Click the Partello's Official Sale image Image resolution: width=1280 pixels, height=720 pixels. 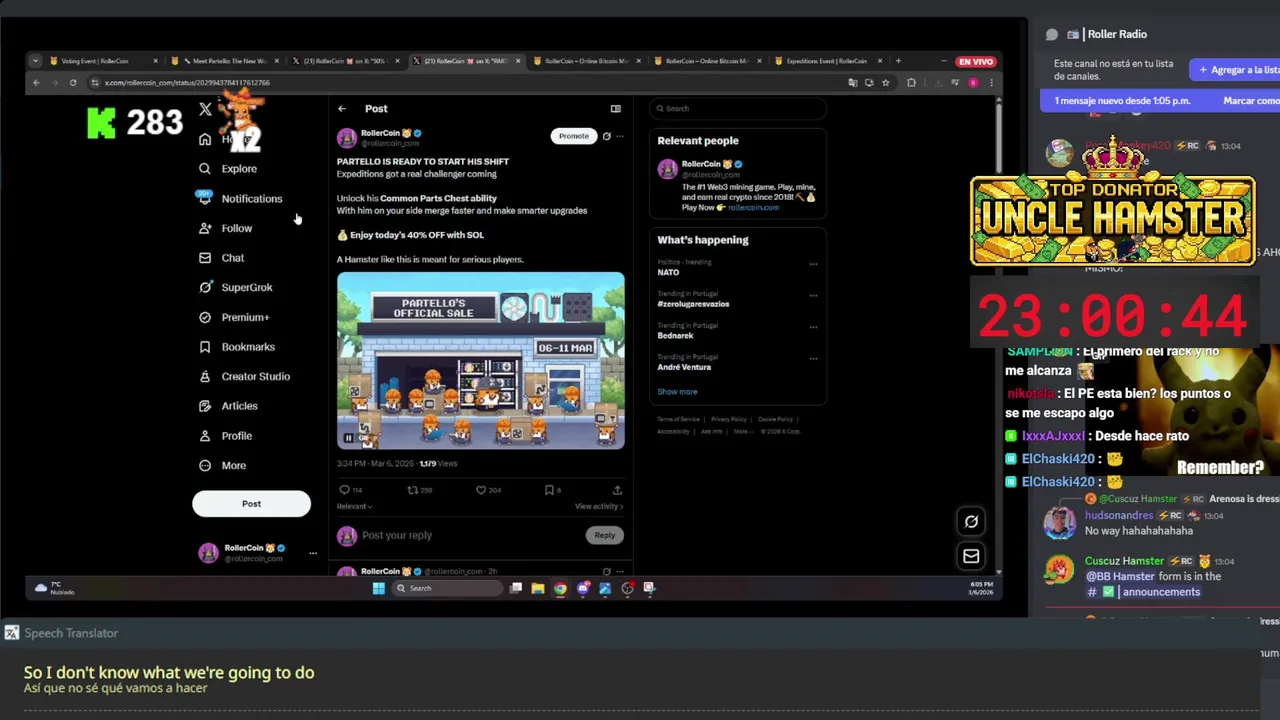pos(481,361)
